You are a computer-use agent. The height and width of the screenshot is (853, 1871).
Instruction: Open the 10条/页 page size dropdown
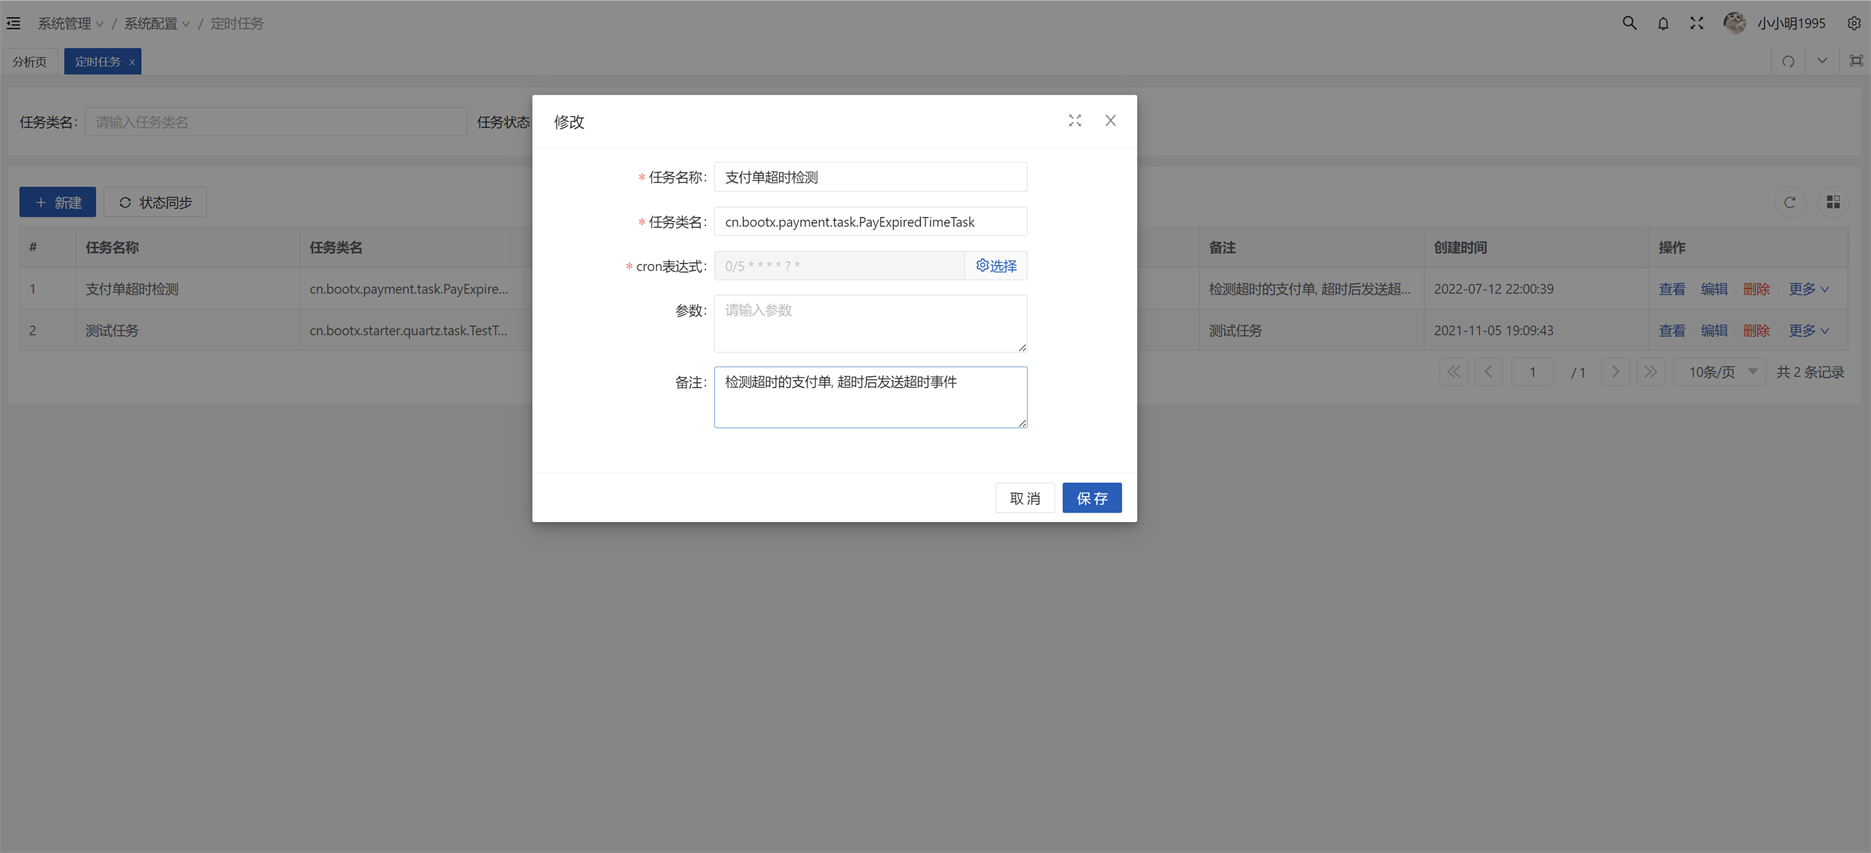(x=1721, y=372)
